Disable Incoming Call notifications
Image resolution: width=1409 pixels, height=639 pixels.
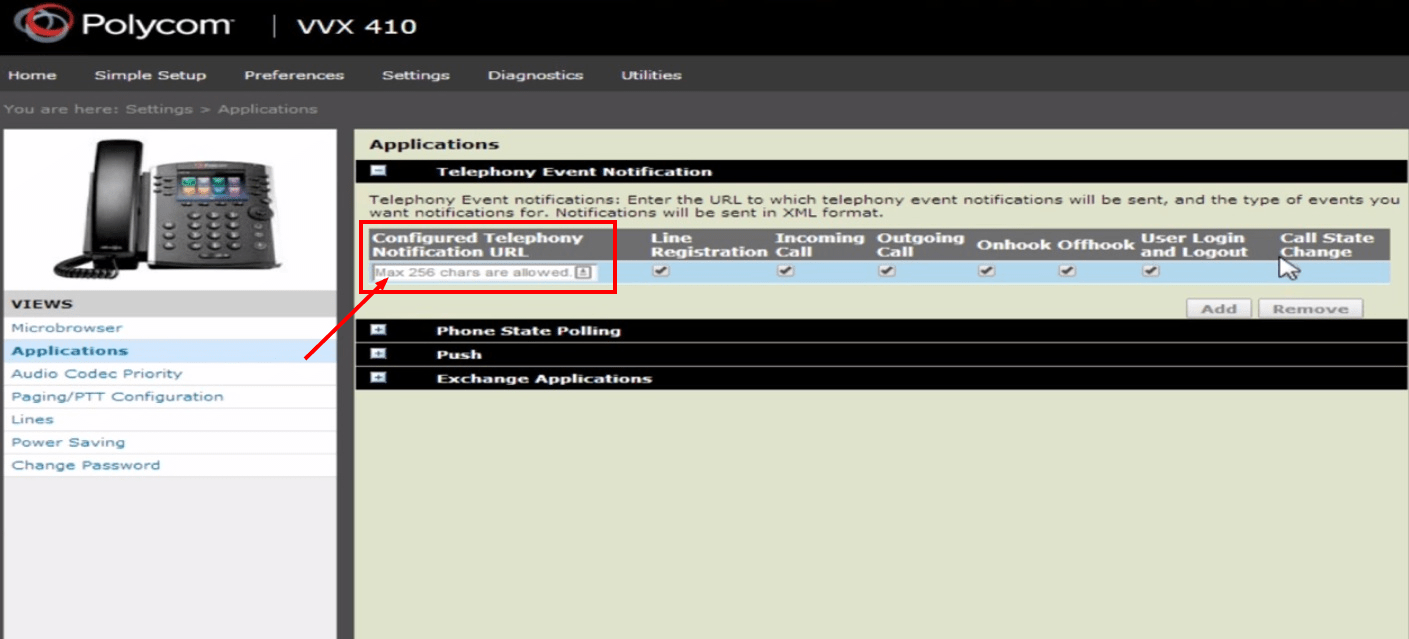click(x=785, y=270)
